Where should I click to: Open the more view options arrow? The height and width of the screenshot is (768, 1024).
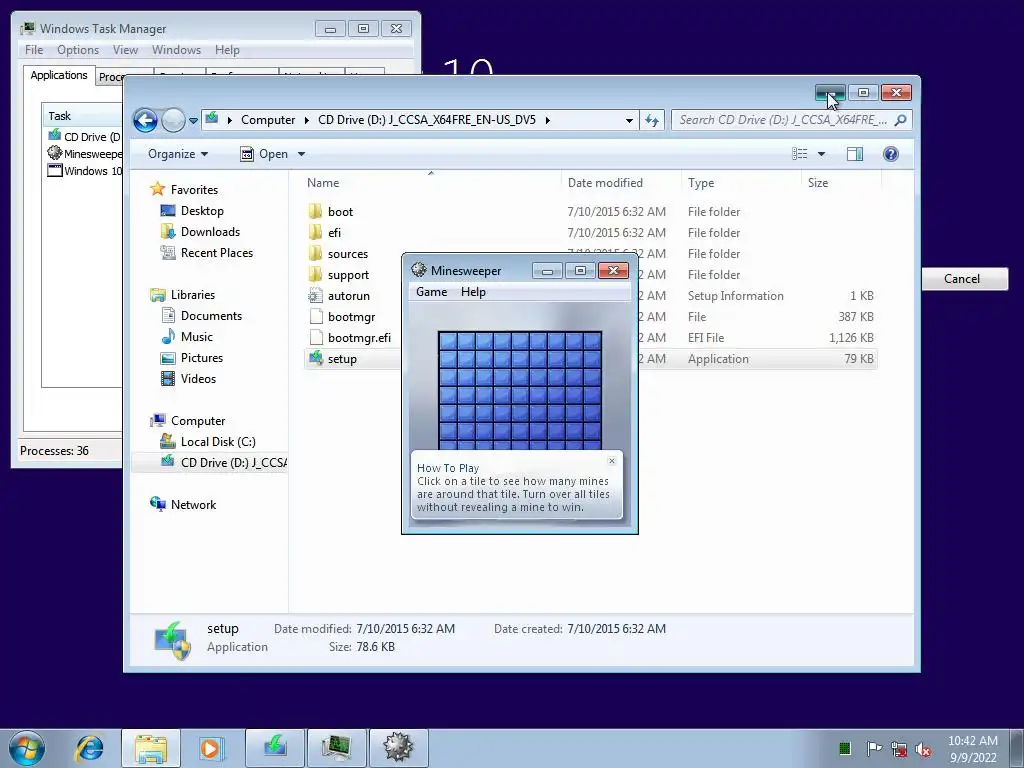point(822,154)
